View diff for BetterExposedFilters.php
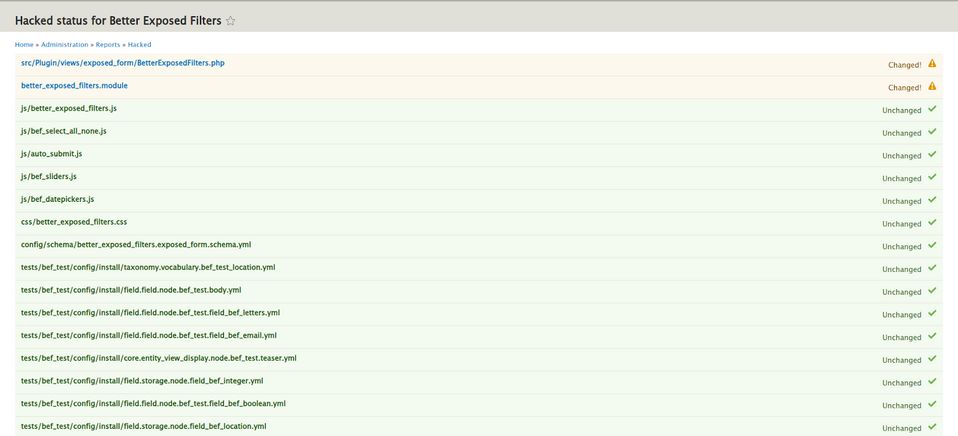This screenshot has width=958, height=436. [x=123, y=63]
